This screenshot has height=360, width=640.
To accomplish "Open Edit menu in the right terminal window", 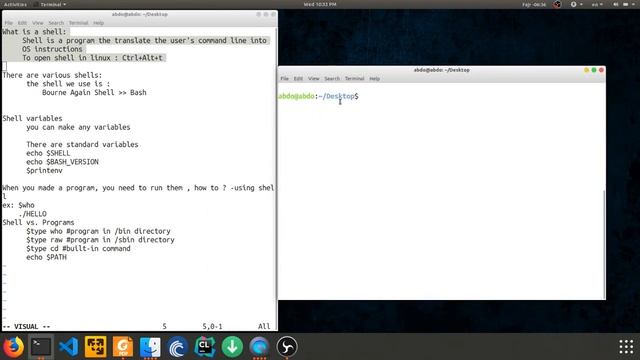I will tap(298, 78).
